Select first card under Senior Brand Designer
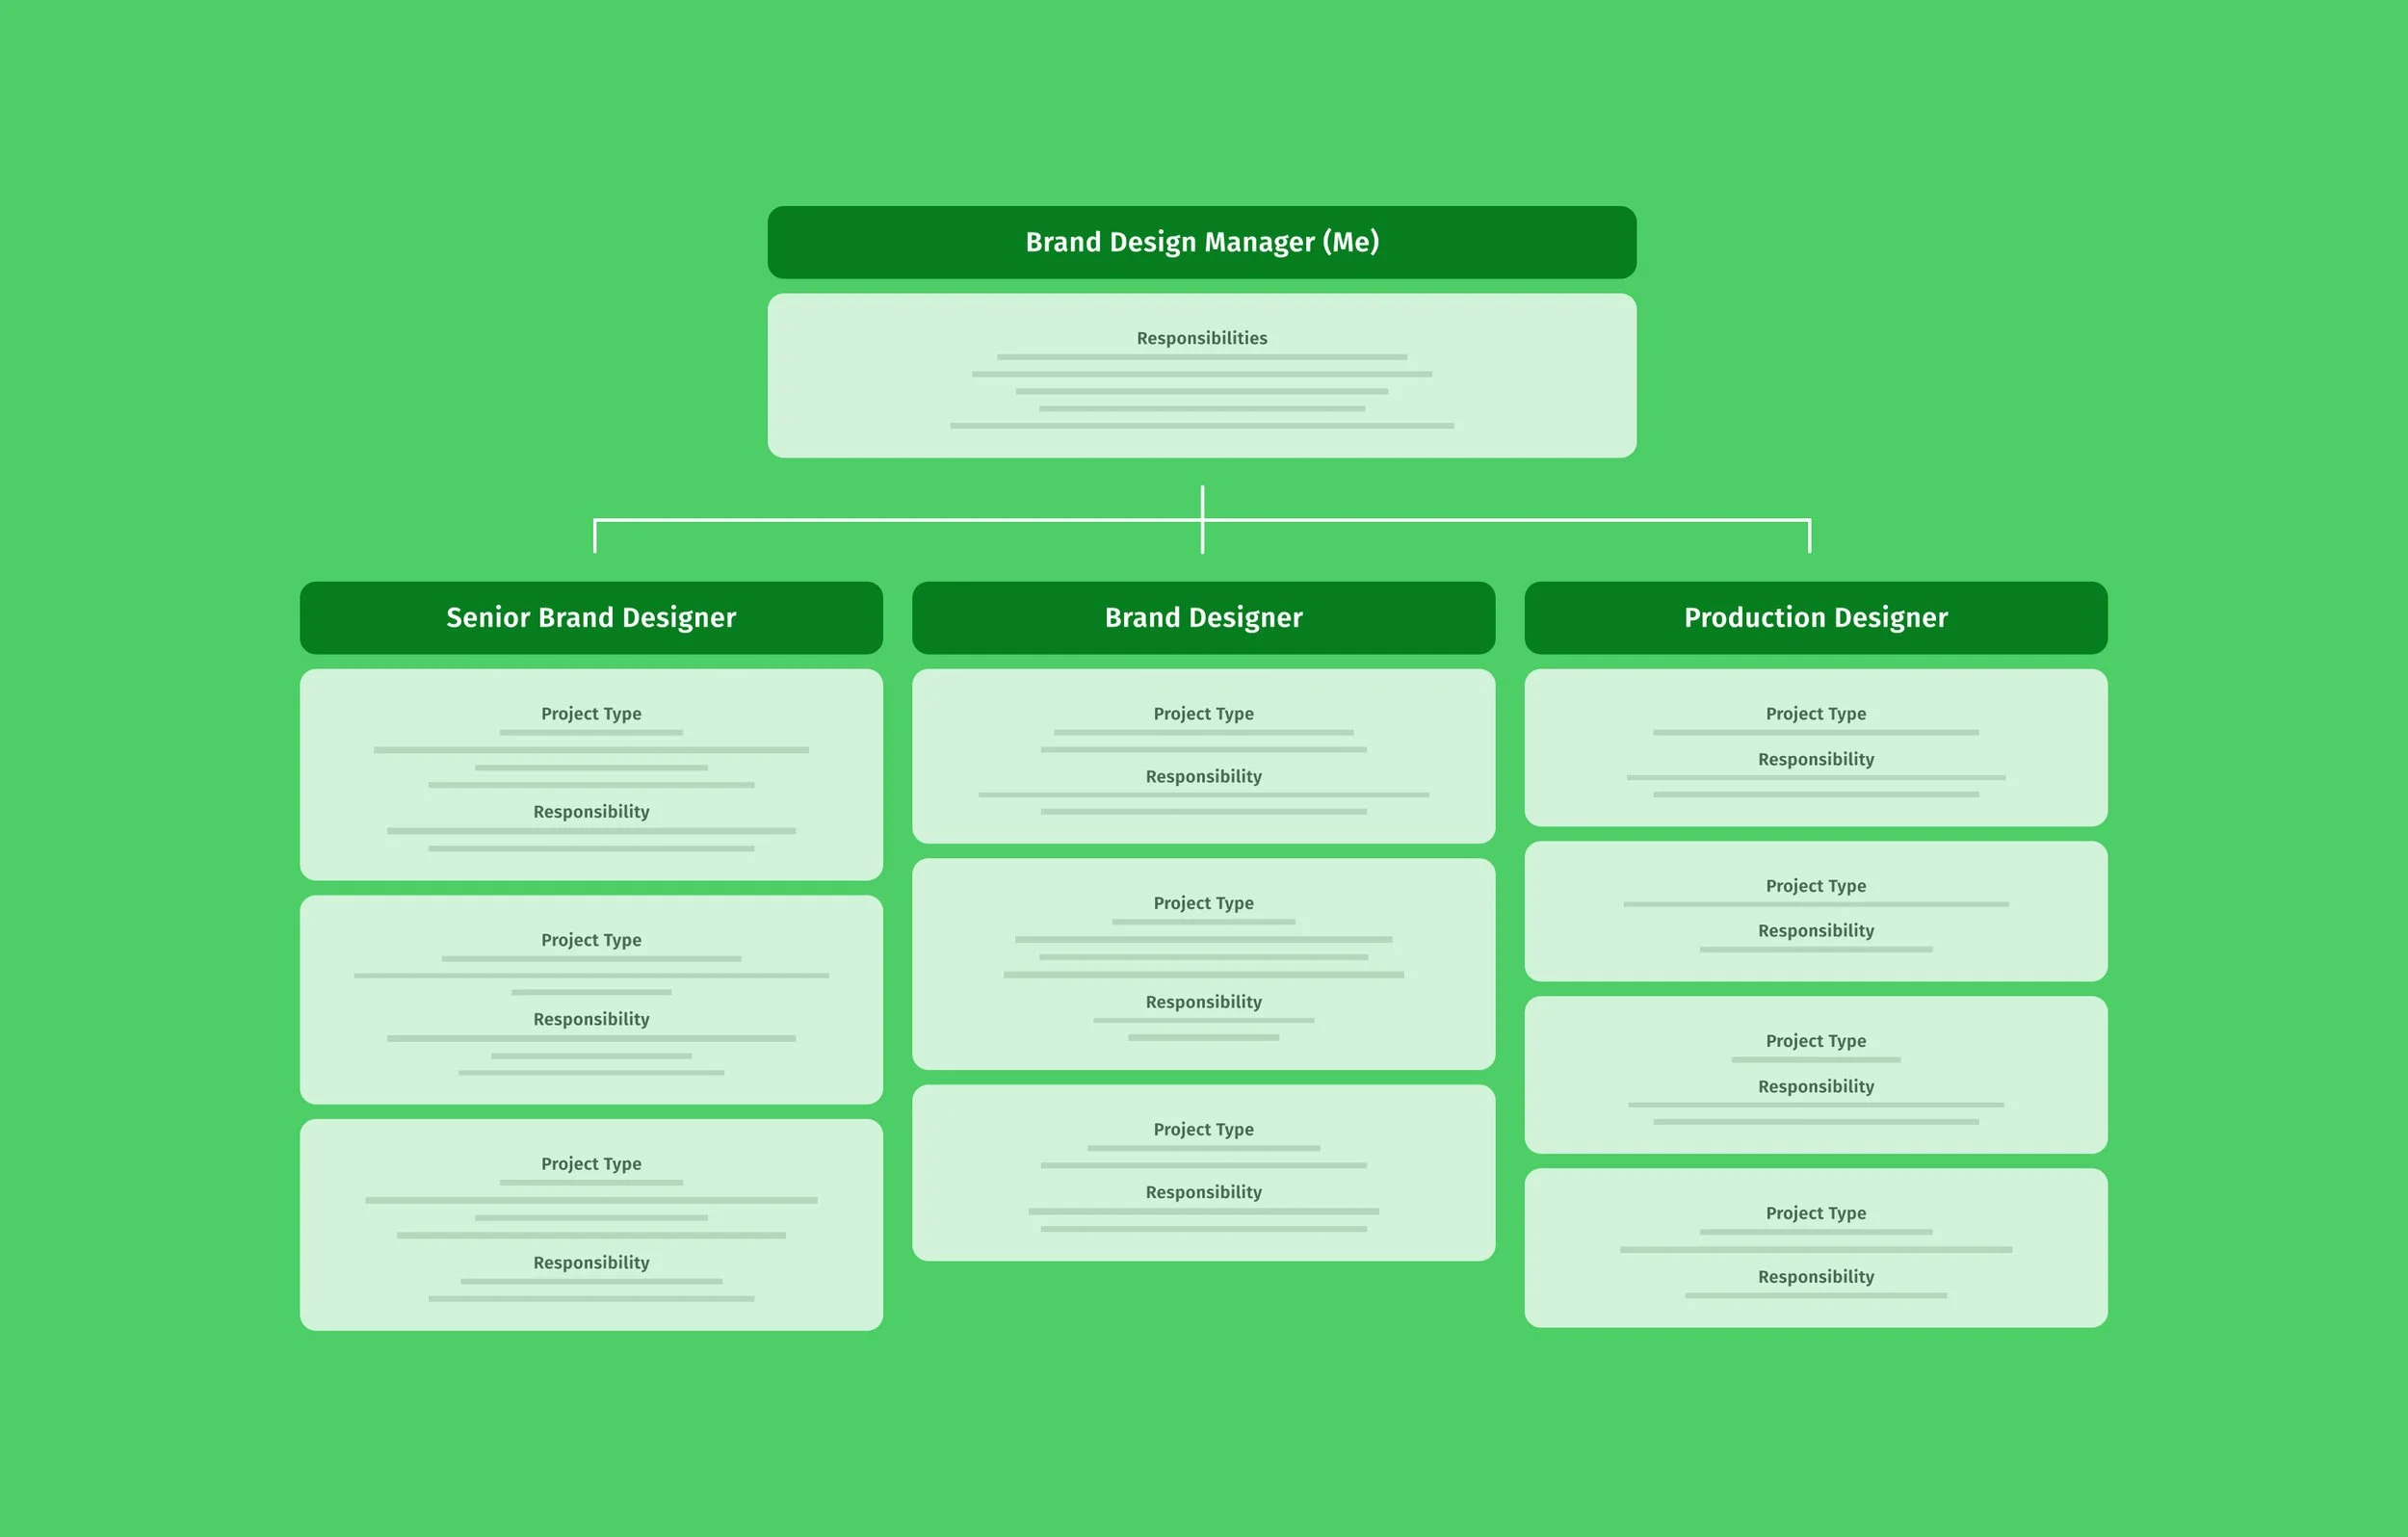Screen dimensions: 2408x1537 (x=591, y=775)
